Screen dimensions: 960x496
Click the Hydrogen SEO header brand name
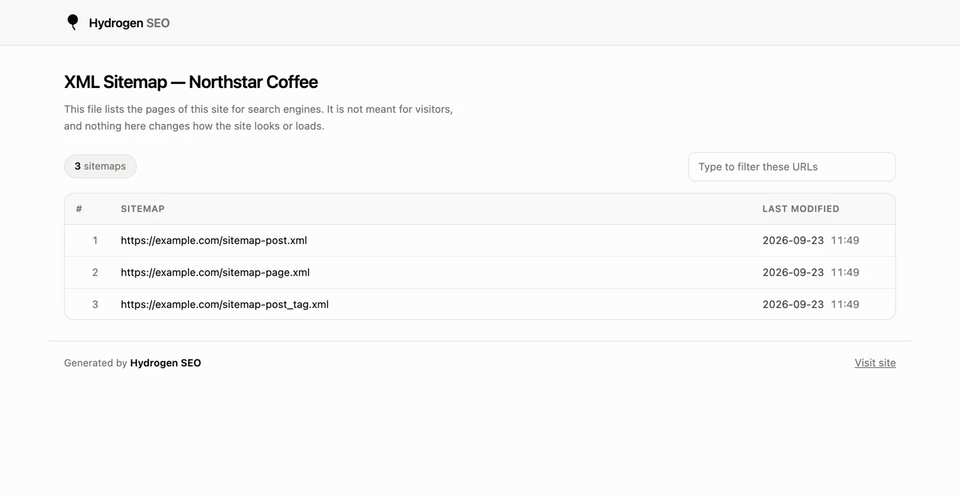tap(129, 23)
